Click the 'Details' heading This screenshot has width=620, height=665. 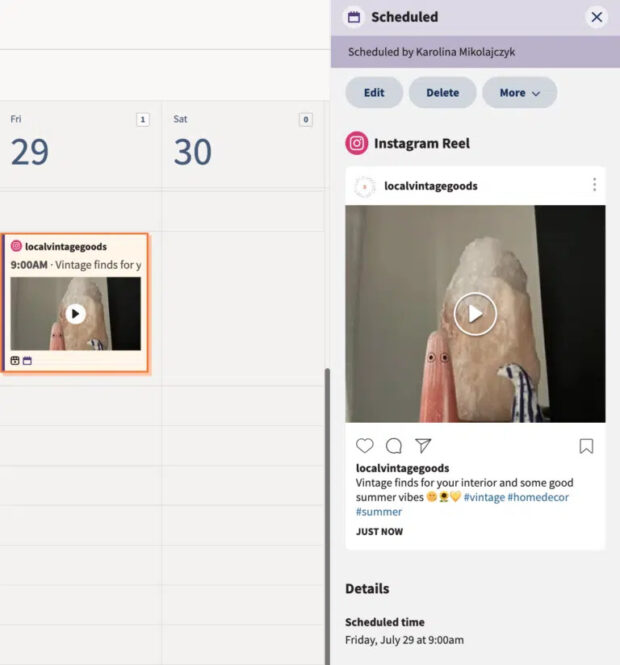click(x=367, y=589)
